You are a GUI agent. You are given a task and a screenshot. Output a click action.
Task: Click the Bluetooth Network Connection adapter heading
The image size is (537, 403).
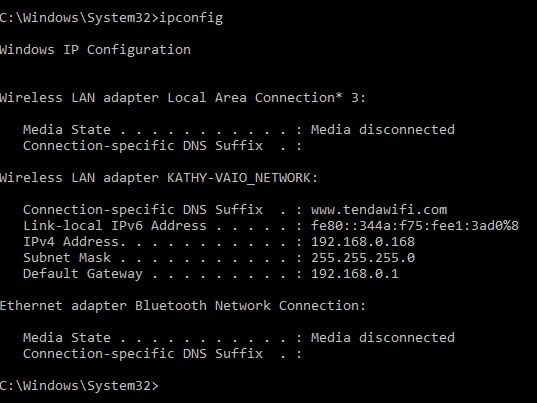(x=183, y=306)
